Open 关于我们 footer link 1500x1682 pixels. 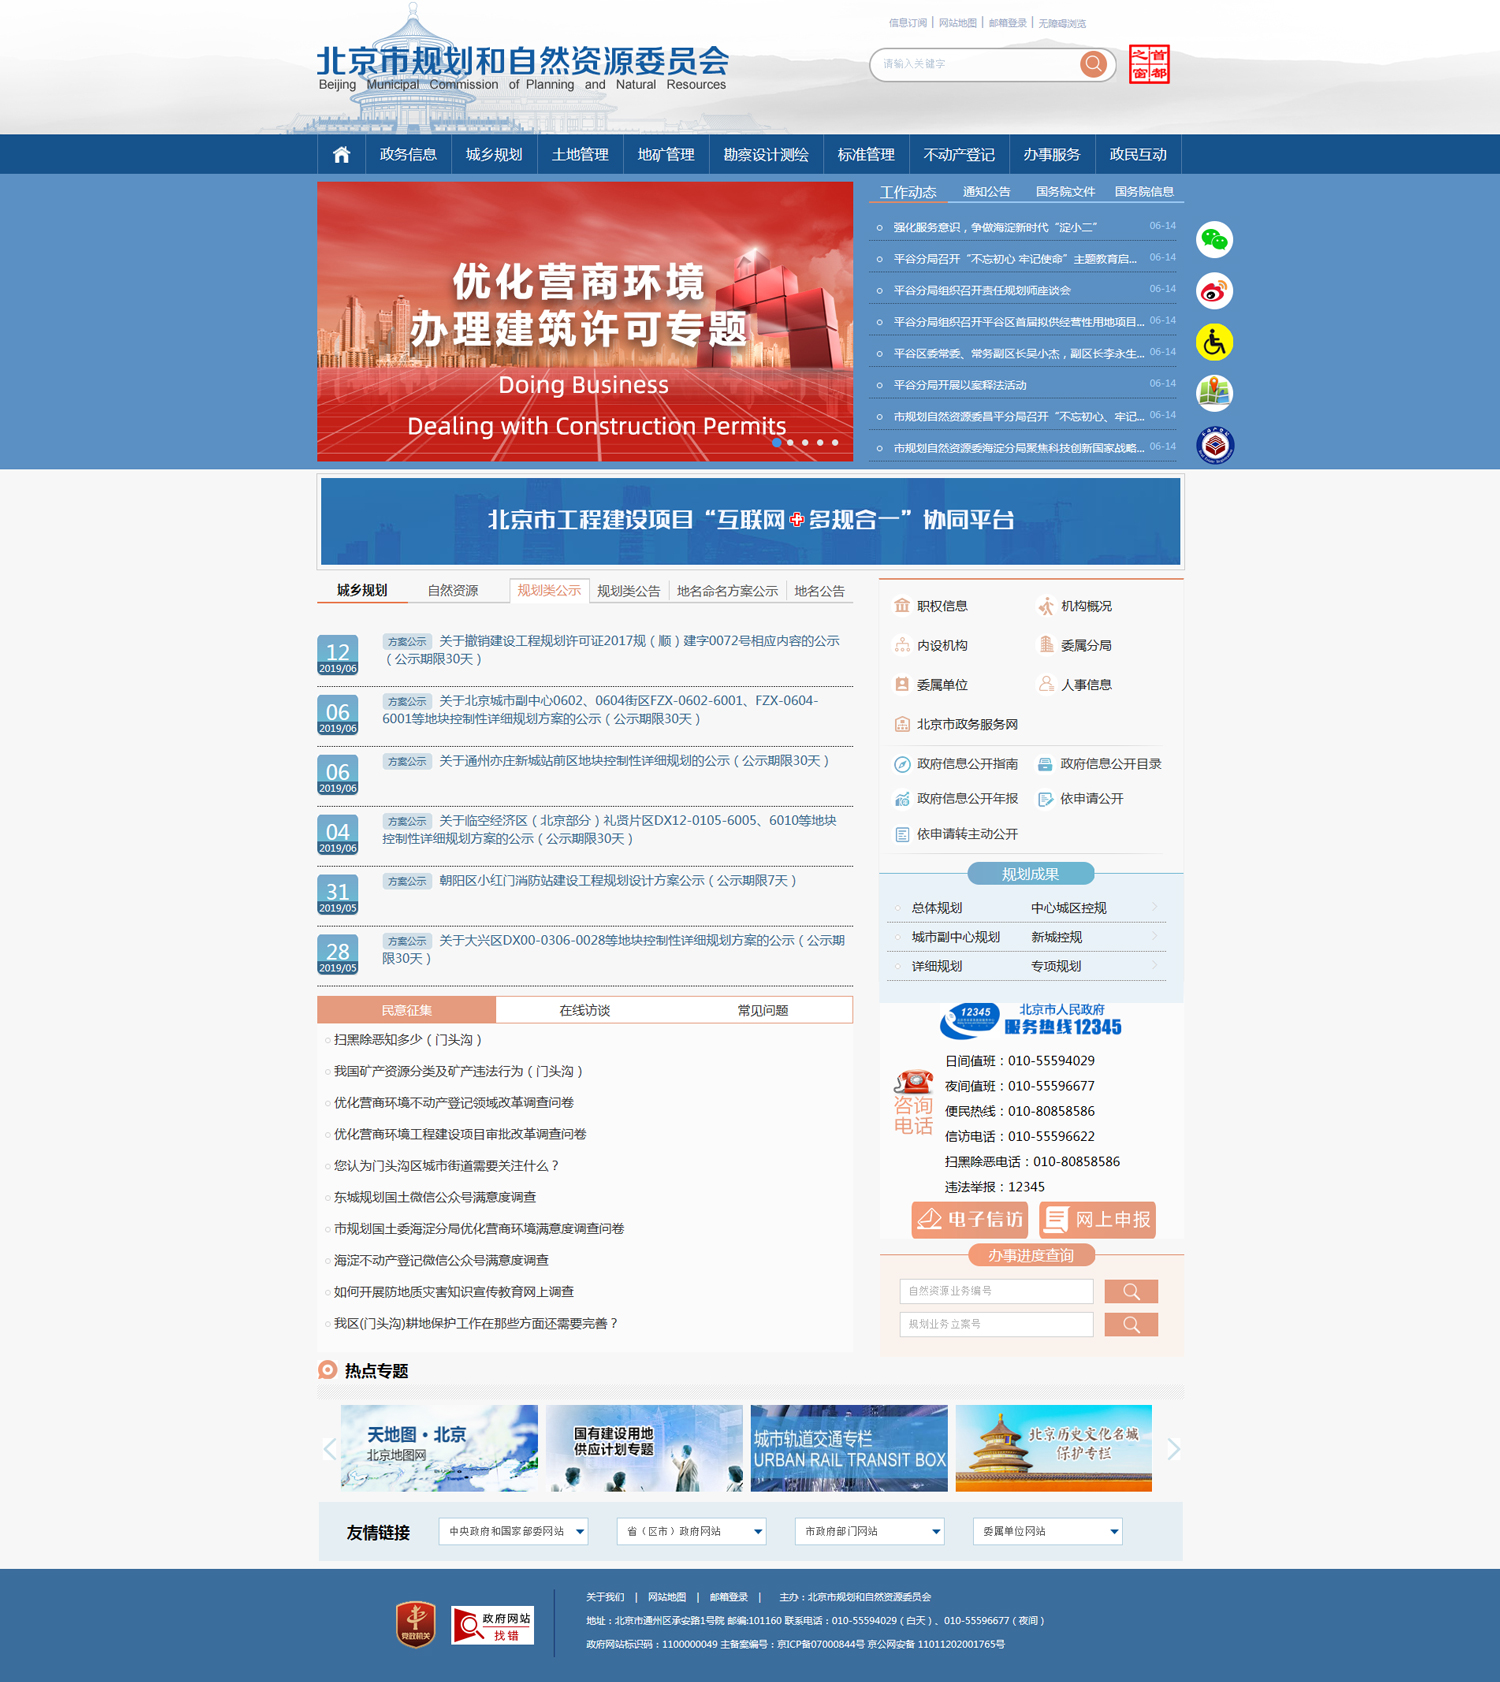coord(605,1597)
